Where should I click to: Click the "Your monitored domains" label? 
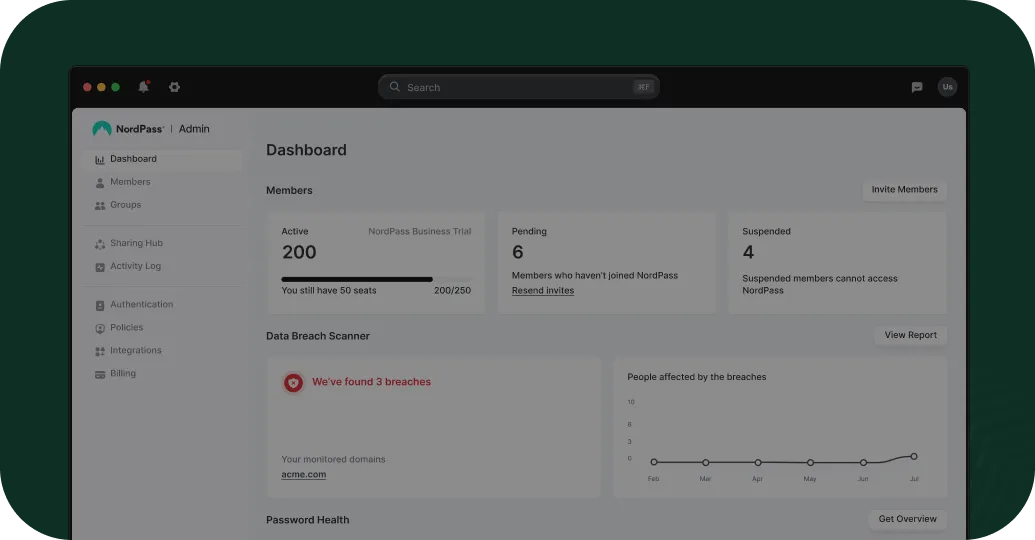[333, 459]
